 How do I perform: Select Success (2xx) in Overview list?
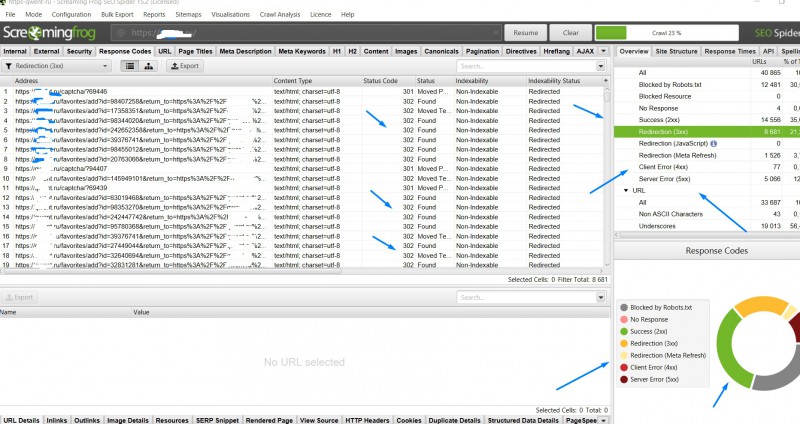tap(659, 120)
